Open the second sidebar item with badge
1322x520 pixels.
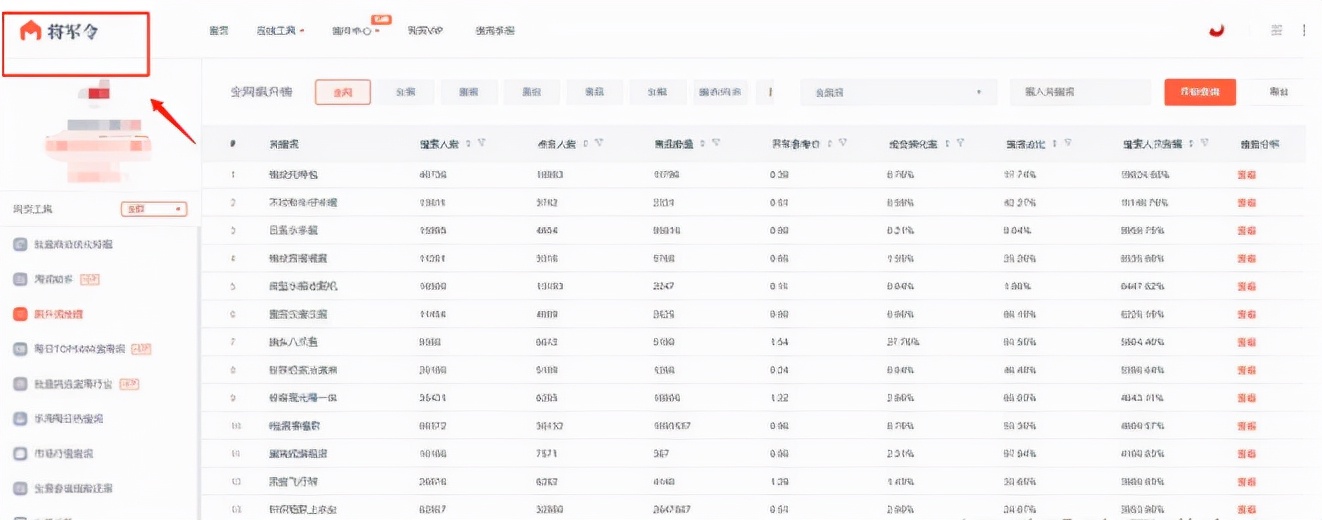(56, 279)
